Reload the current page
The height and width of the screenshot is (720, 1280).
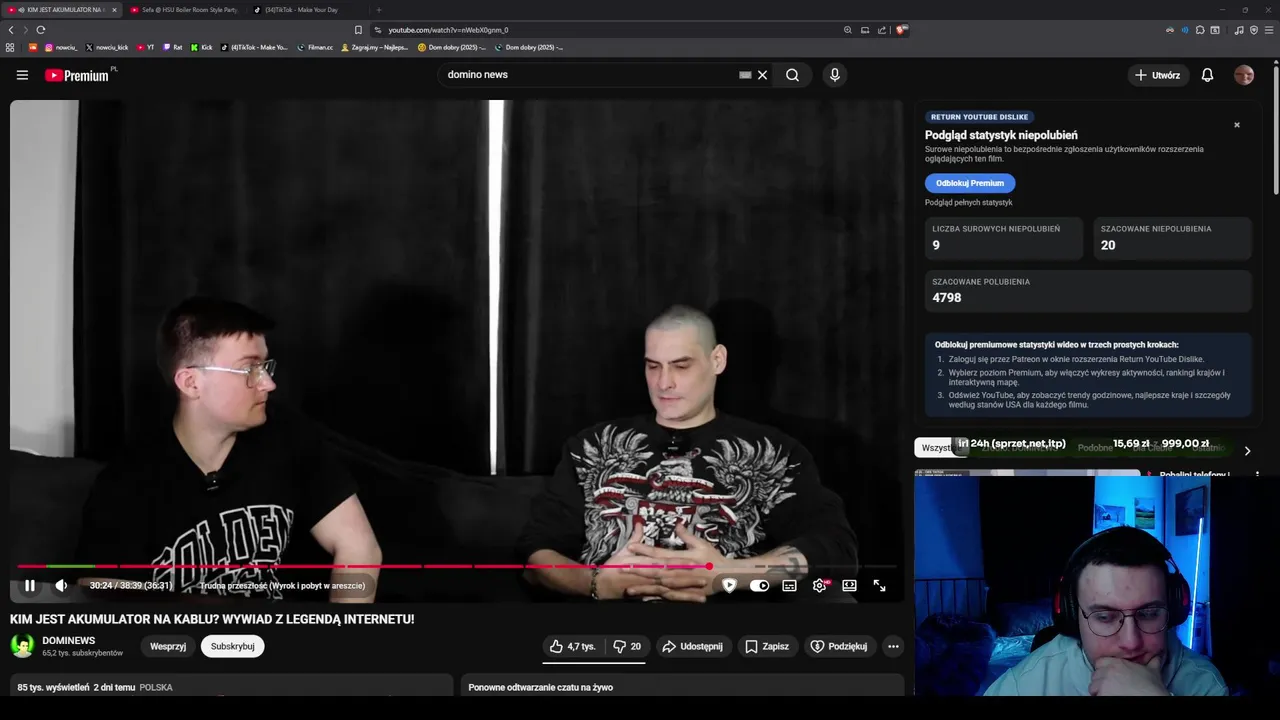point(40,30)
